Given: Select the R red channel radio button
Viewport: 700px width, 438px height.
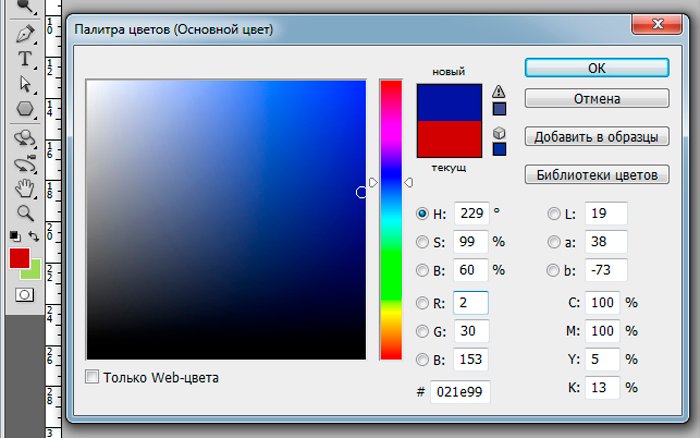Looking at the screenshot, I should pyautogui.click(x=422, y=303).
